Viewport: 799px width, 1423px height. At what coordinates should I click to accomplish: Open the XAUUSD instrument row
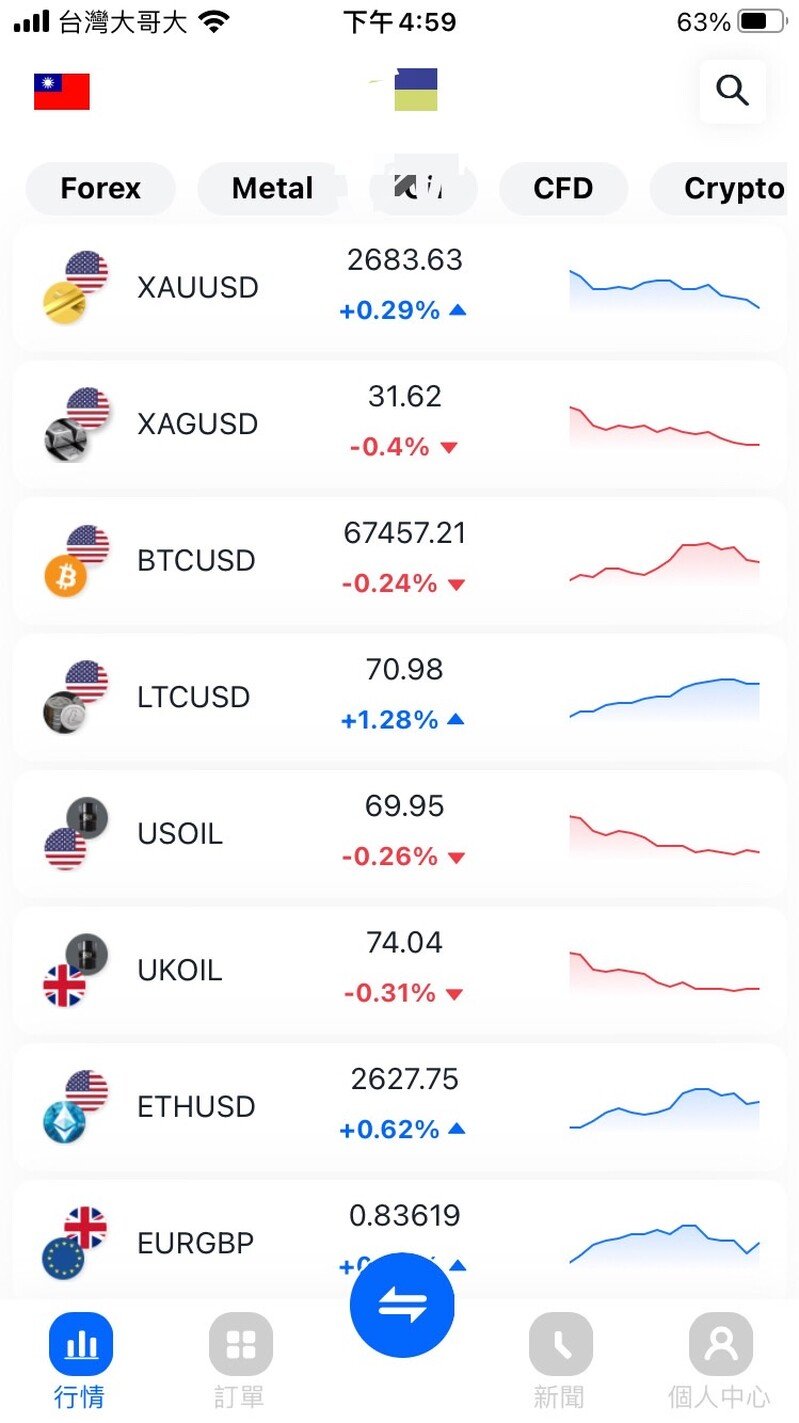[x=400, y=287]
